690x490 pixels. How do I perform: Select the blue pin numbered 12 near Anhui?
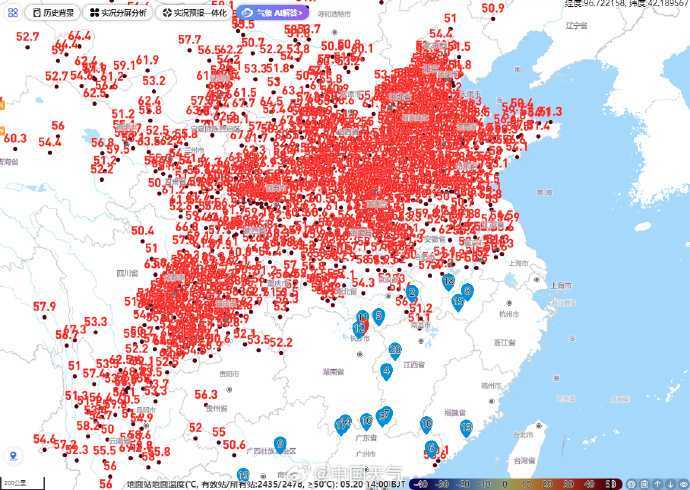tap(448, 282)
